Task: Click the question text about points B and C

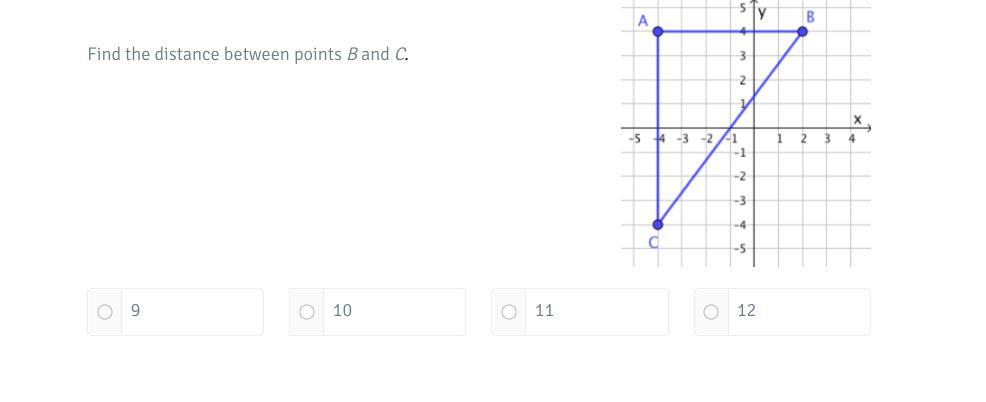Action: 248,55
